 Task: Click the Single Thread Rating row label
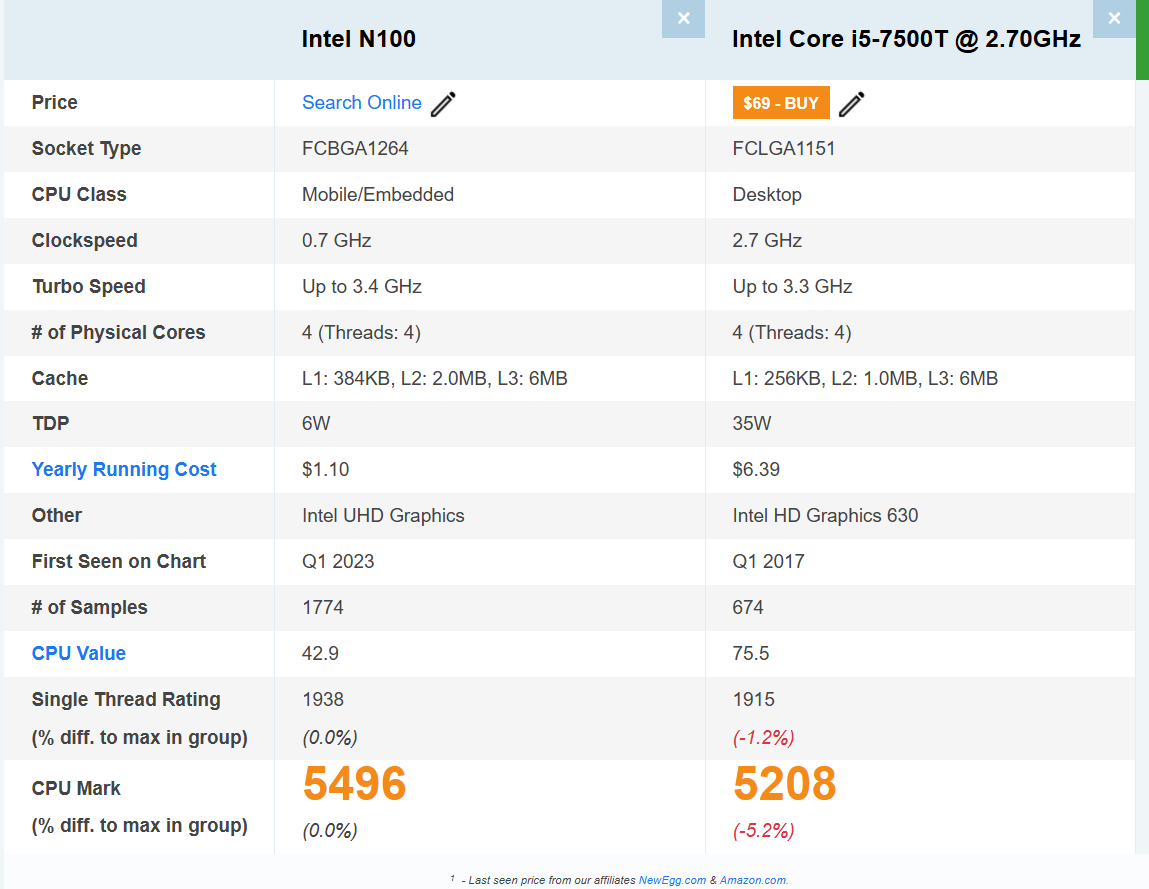click(x=126, y=699)
